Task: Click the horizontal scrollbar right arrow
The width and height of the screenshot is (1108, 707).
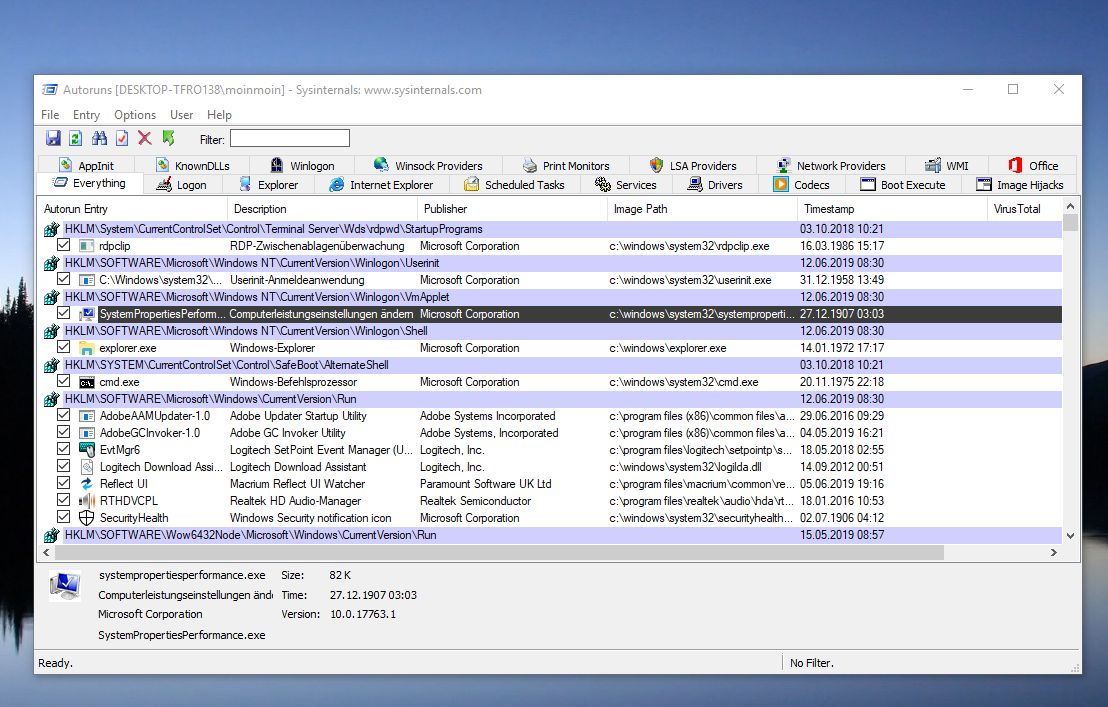Action: point(1054,552)
